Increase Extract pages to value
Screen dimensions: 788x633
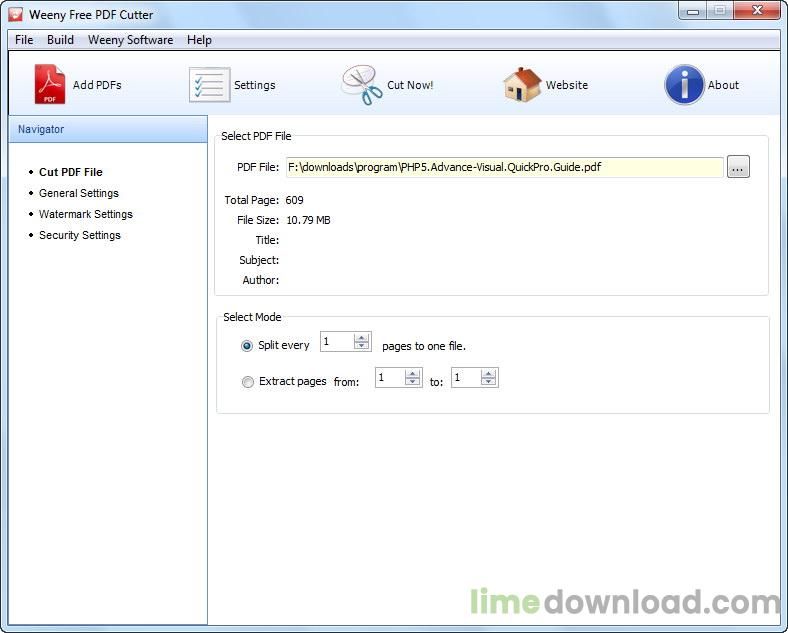coord(488,373)
